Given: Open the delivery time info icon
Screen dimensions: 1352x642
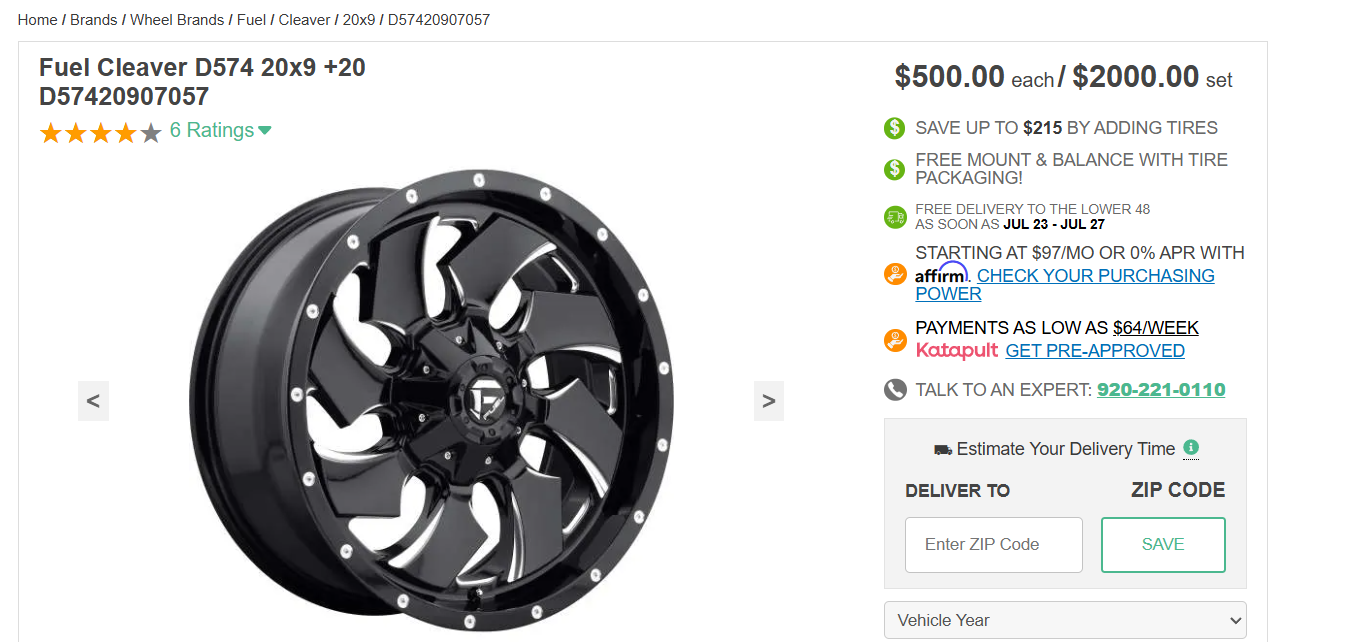Looking at the screenshot, I should click(x=1191, y=448).
